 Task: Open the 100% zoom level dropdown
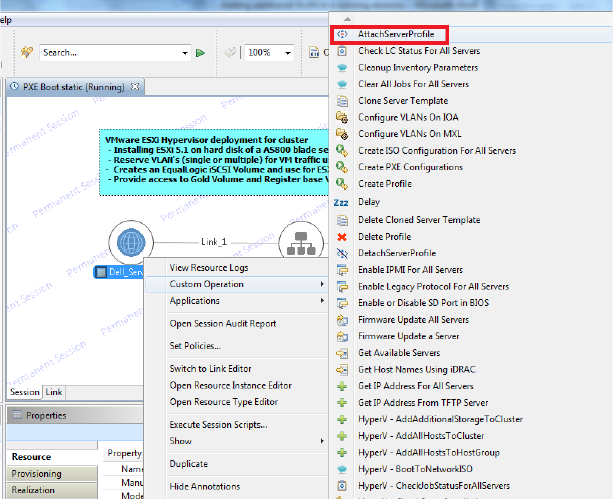(286, 53)
